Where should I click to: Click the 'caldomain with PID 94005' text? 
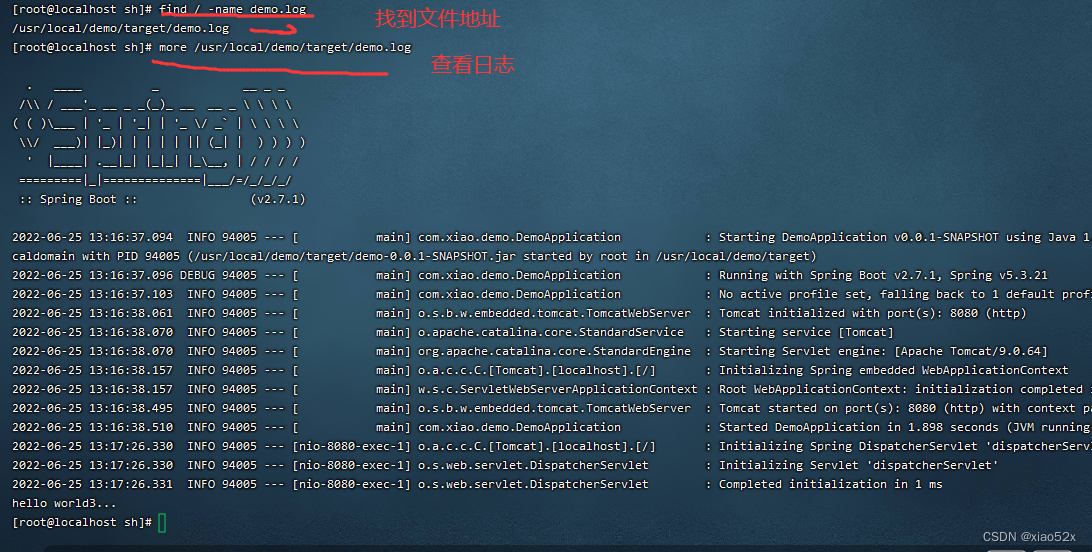[96, 256]
